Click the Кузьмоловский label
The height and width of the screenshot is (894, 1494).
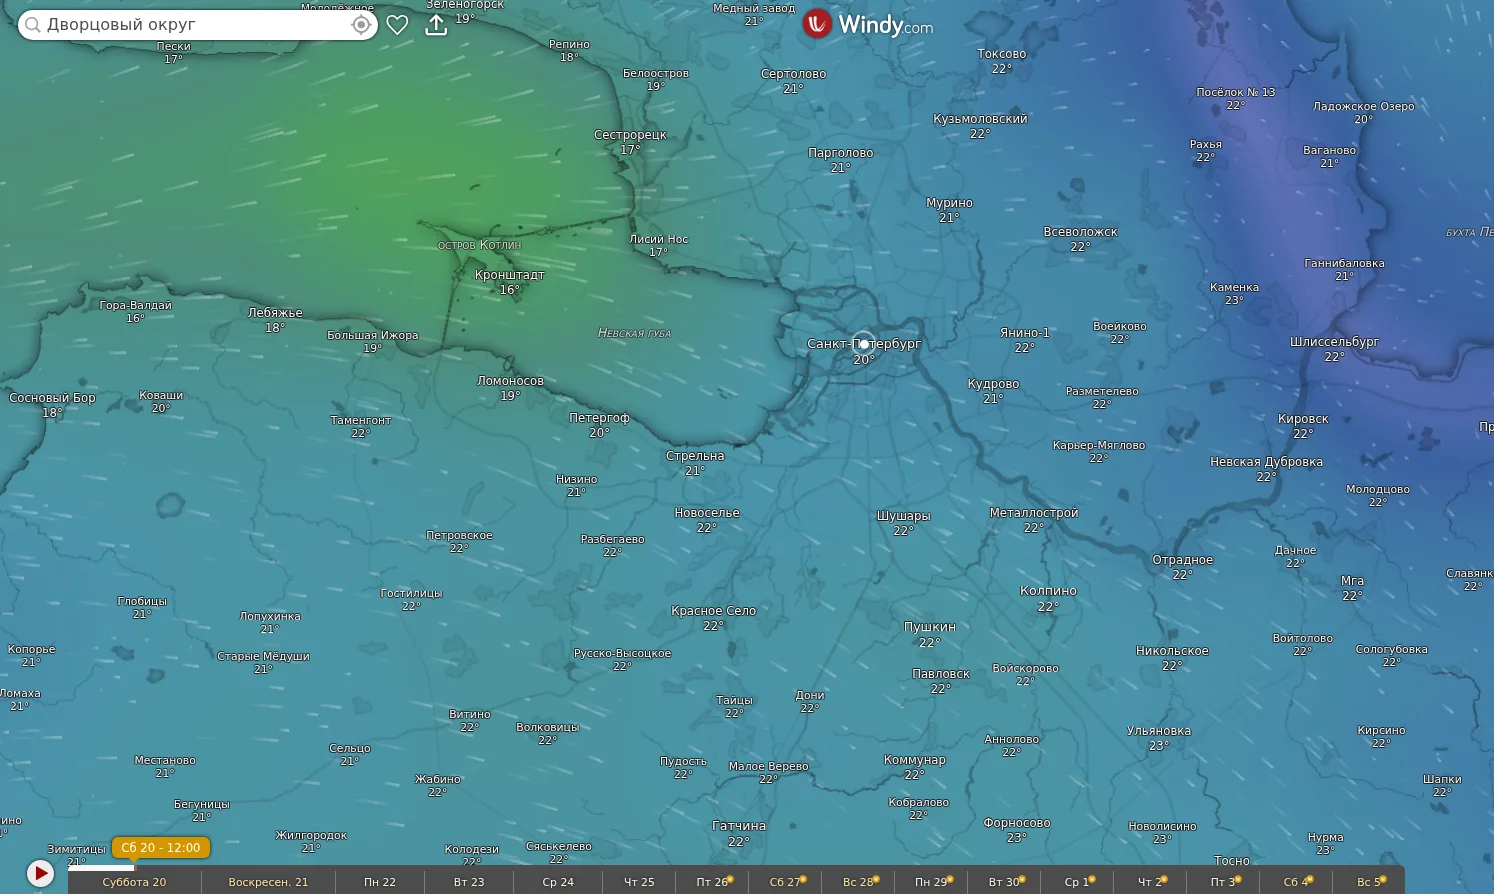point(980,119)
